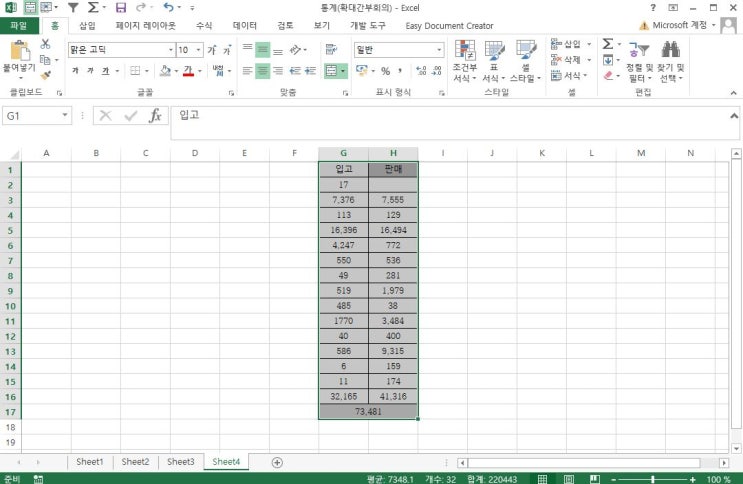Collapse the ribbon with the chevron

click(x=734, y=93)
